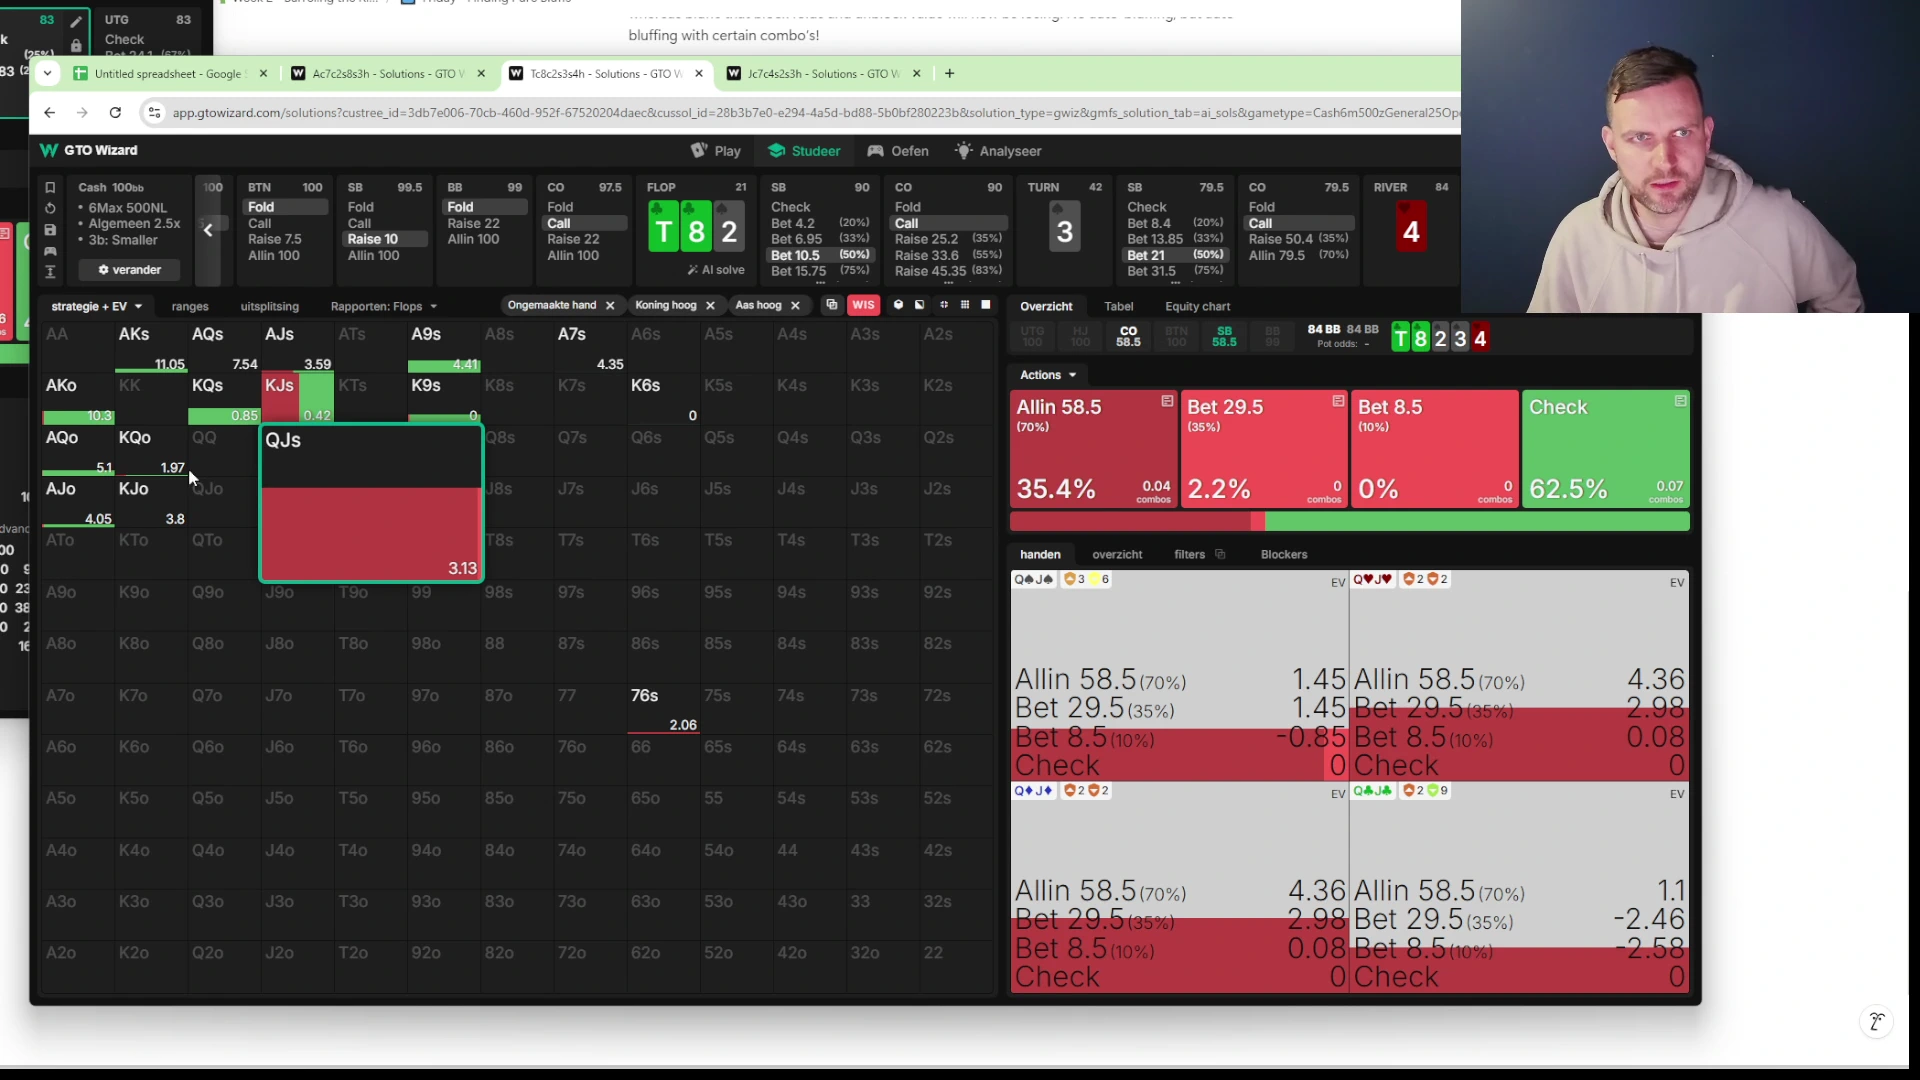Switch to the ranges tab
The image size is (1920, 1080).
(190, 306)
